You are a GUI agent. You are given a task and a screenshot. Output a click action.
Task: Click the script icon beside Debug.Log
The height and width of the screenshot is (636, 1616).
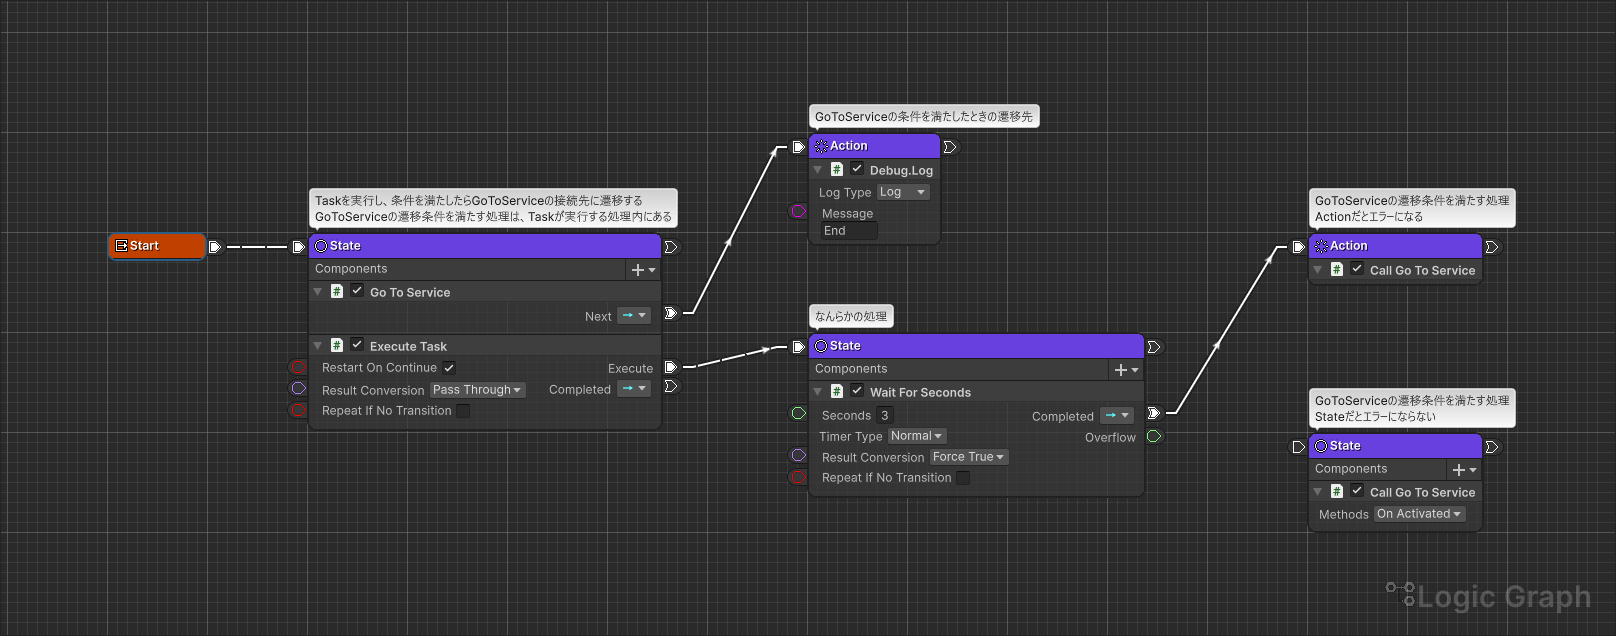(837, 170)
